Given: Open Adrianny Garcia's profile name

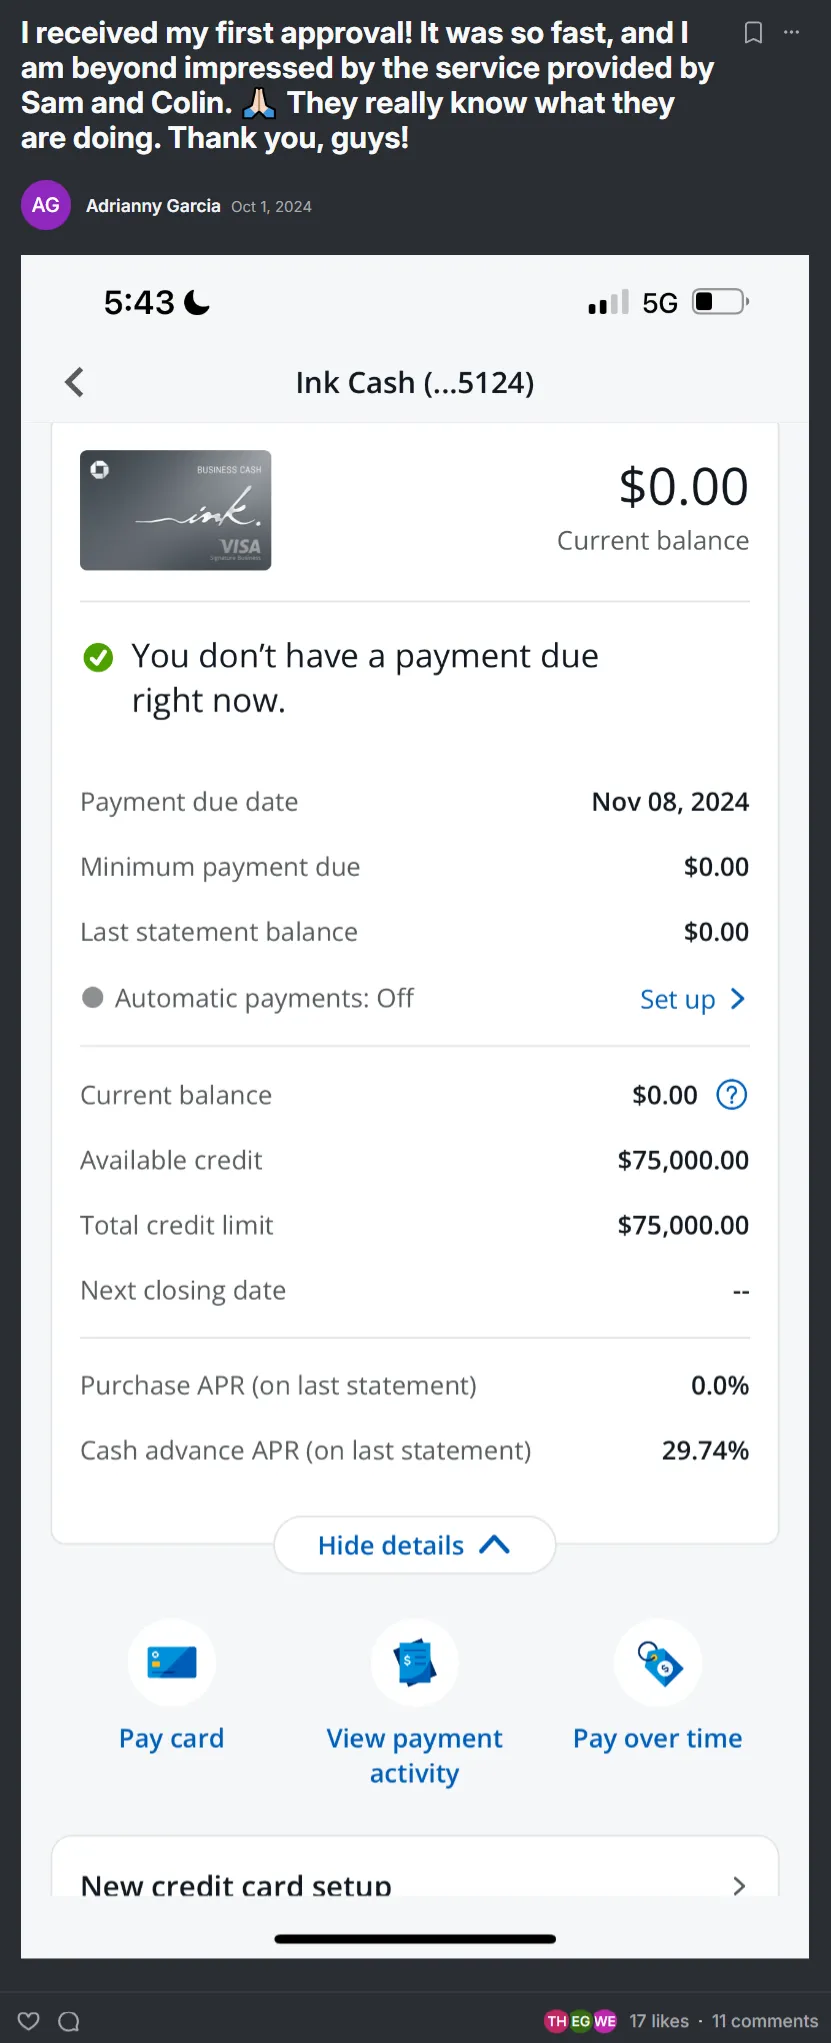Looking at the screenshot, I should pos(153,206).
